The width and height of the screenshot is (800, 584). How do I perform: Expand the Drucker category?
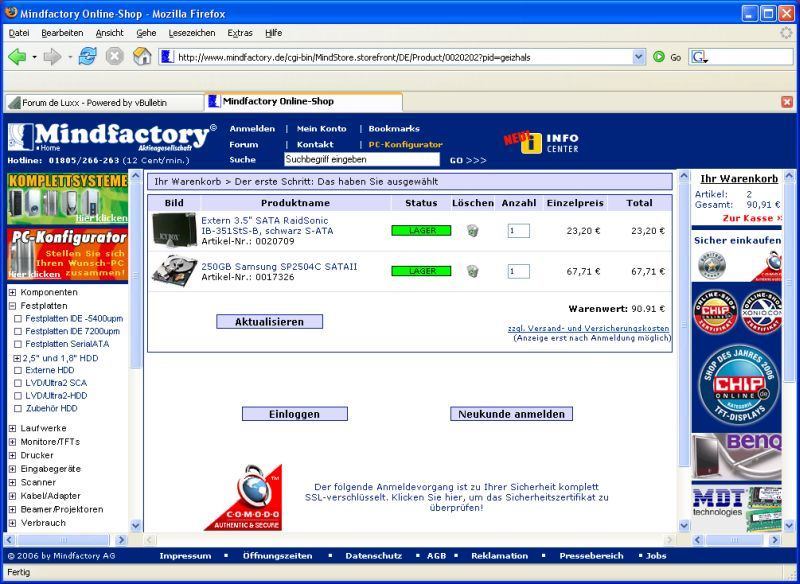(x=13, y=455)
